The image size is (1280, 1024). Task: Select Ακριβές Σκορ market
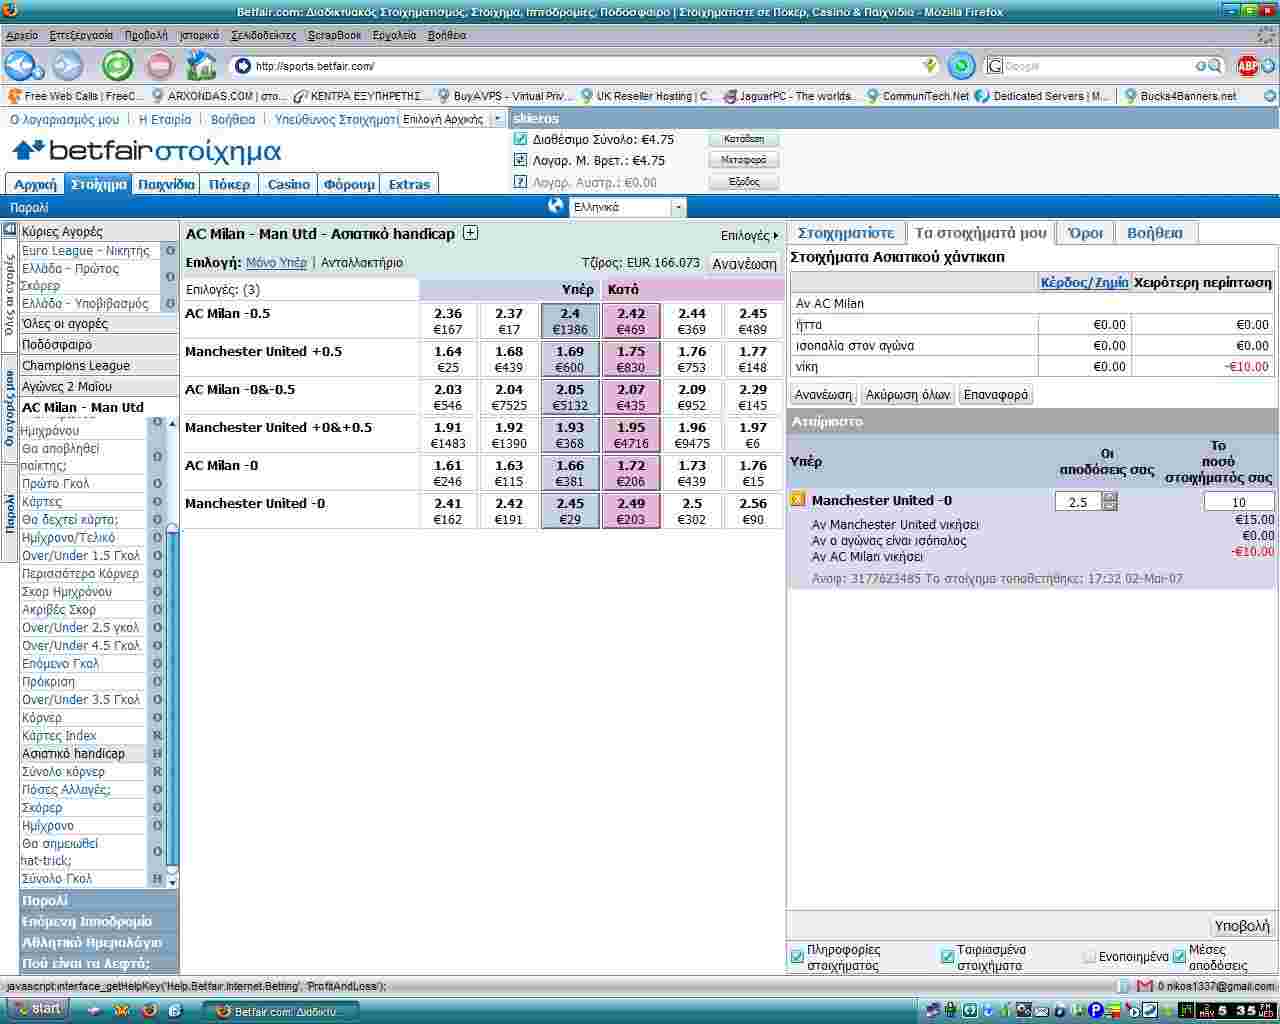click(59, 610)
